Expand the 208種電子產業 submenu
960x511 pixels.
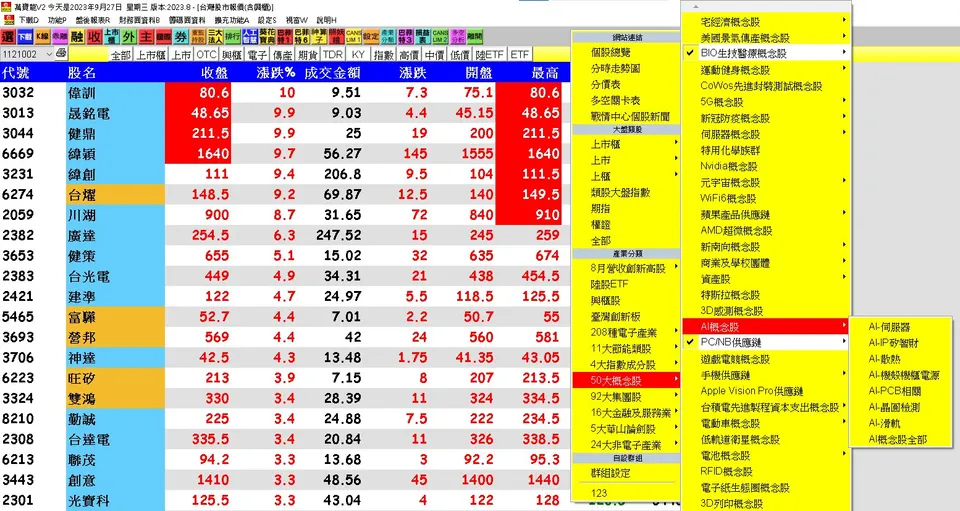click(627, 333)
